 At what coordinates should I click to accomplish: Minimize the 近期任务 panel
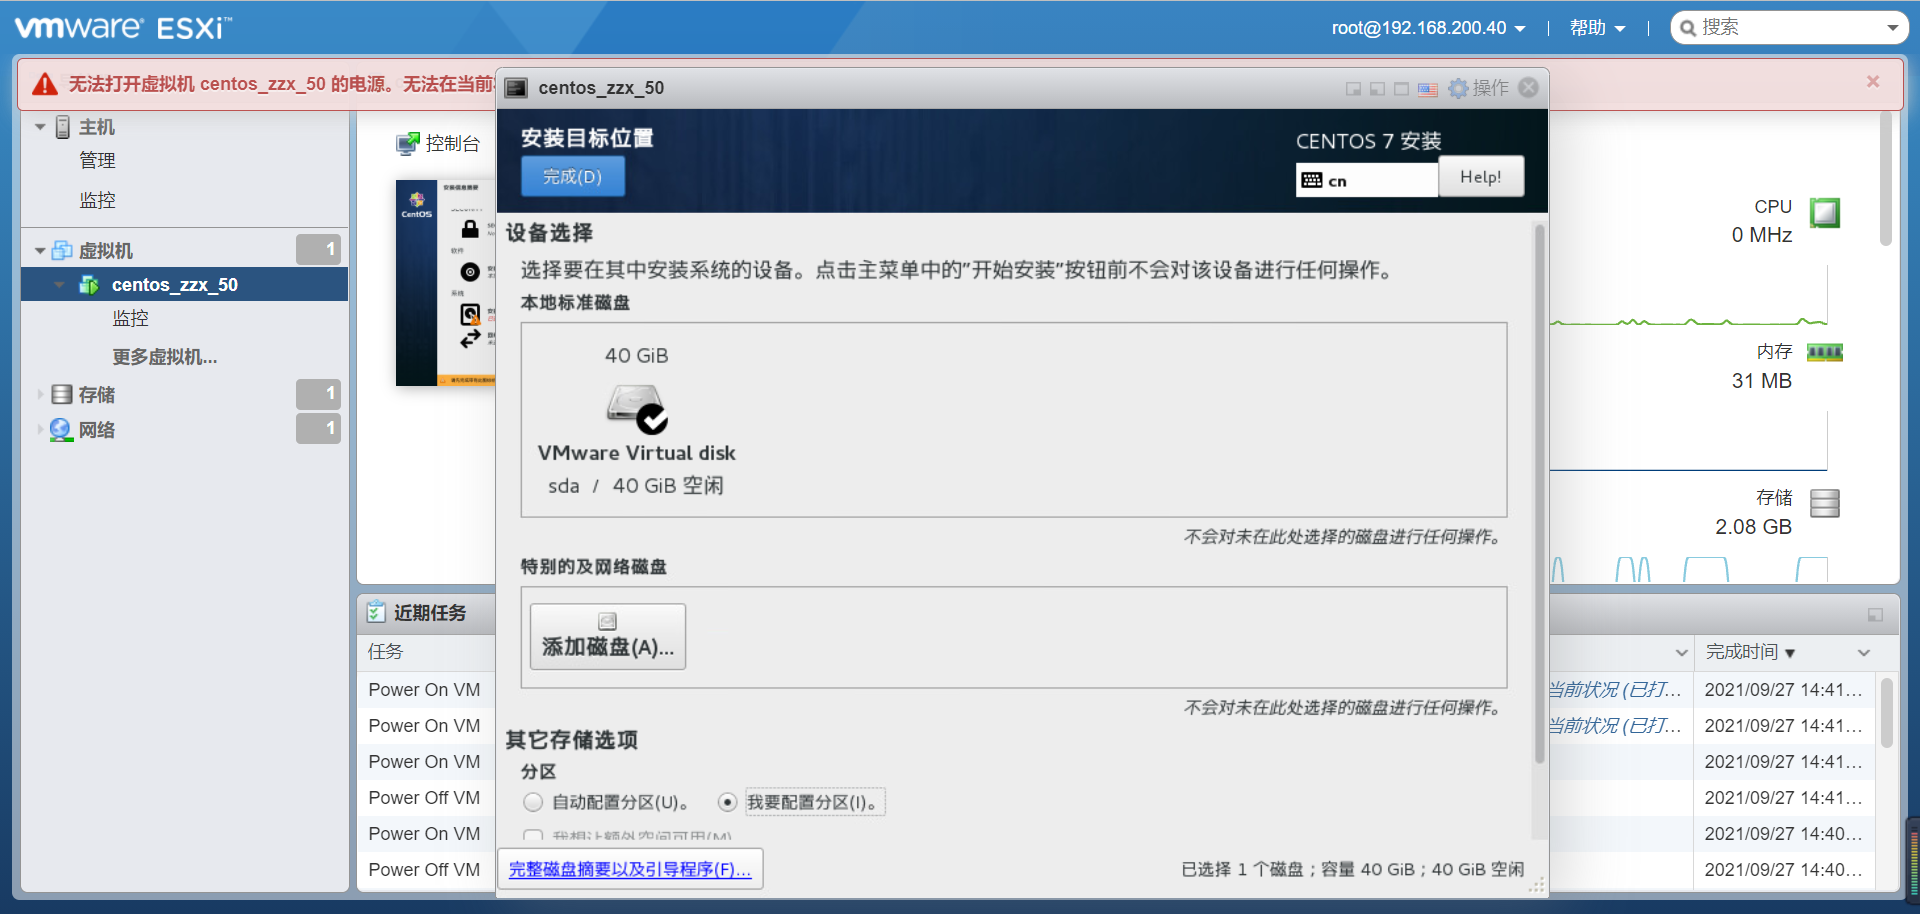point(1875,615)
